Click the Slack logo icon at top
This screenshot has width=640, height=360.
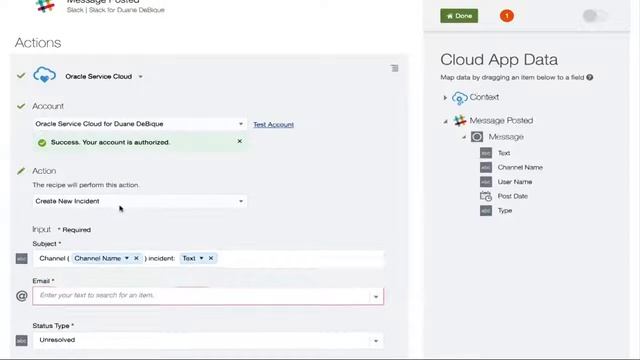click(45, 6)
